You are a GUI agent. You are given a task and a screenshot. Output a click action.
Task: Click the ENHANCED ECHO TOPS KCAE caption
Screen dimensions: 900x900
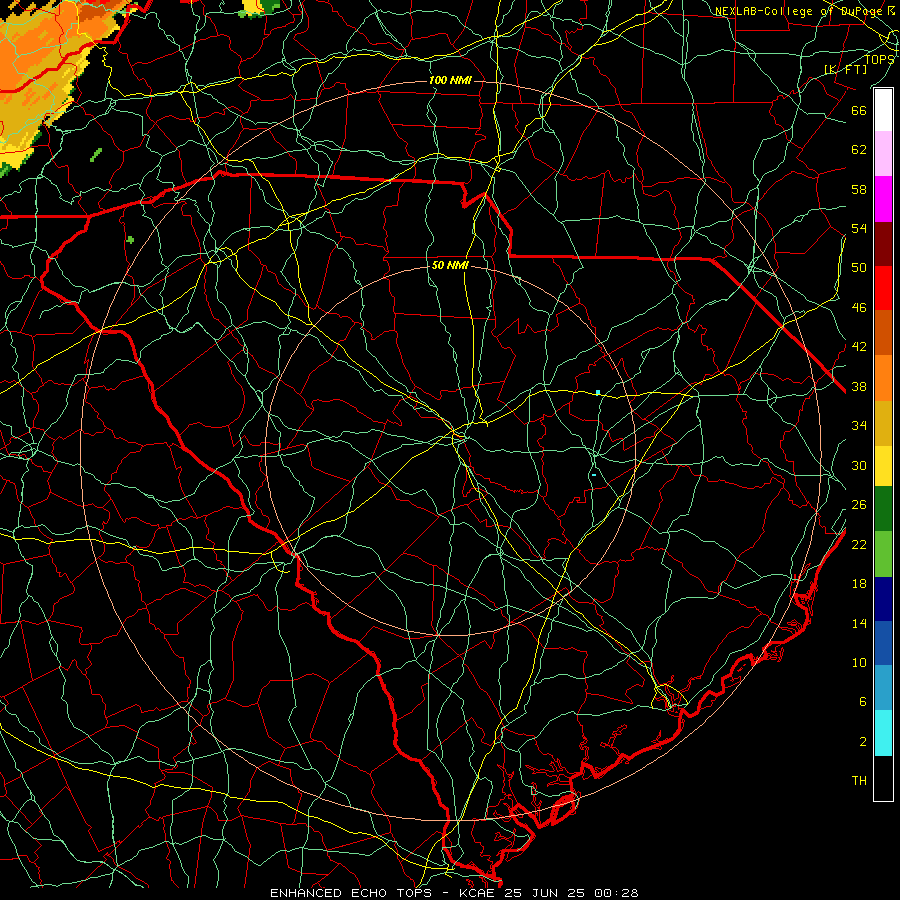[x=454, y=893]
